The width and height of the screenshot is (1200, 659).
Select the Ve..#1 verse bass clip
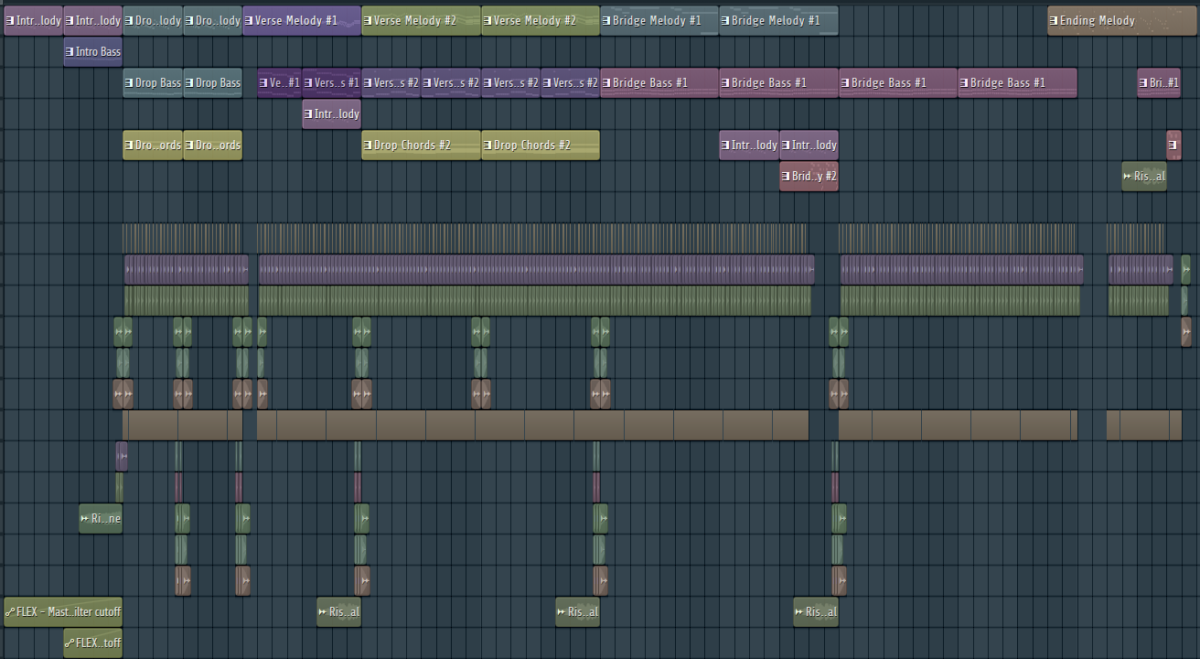[x=279, y=83]
